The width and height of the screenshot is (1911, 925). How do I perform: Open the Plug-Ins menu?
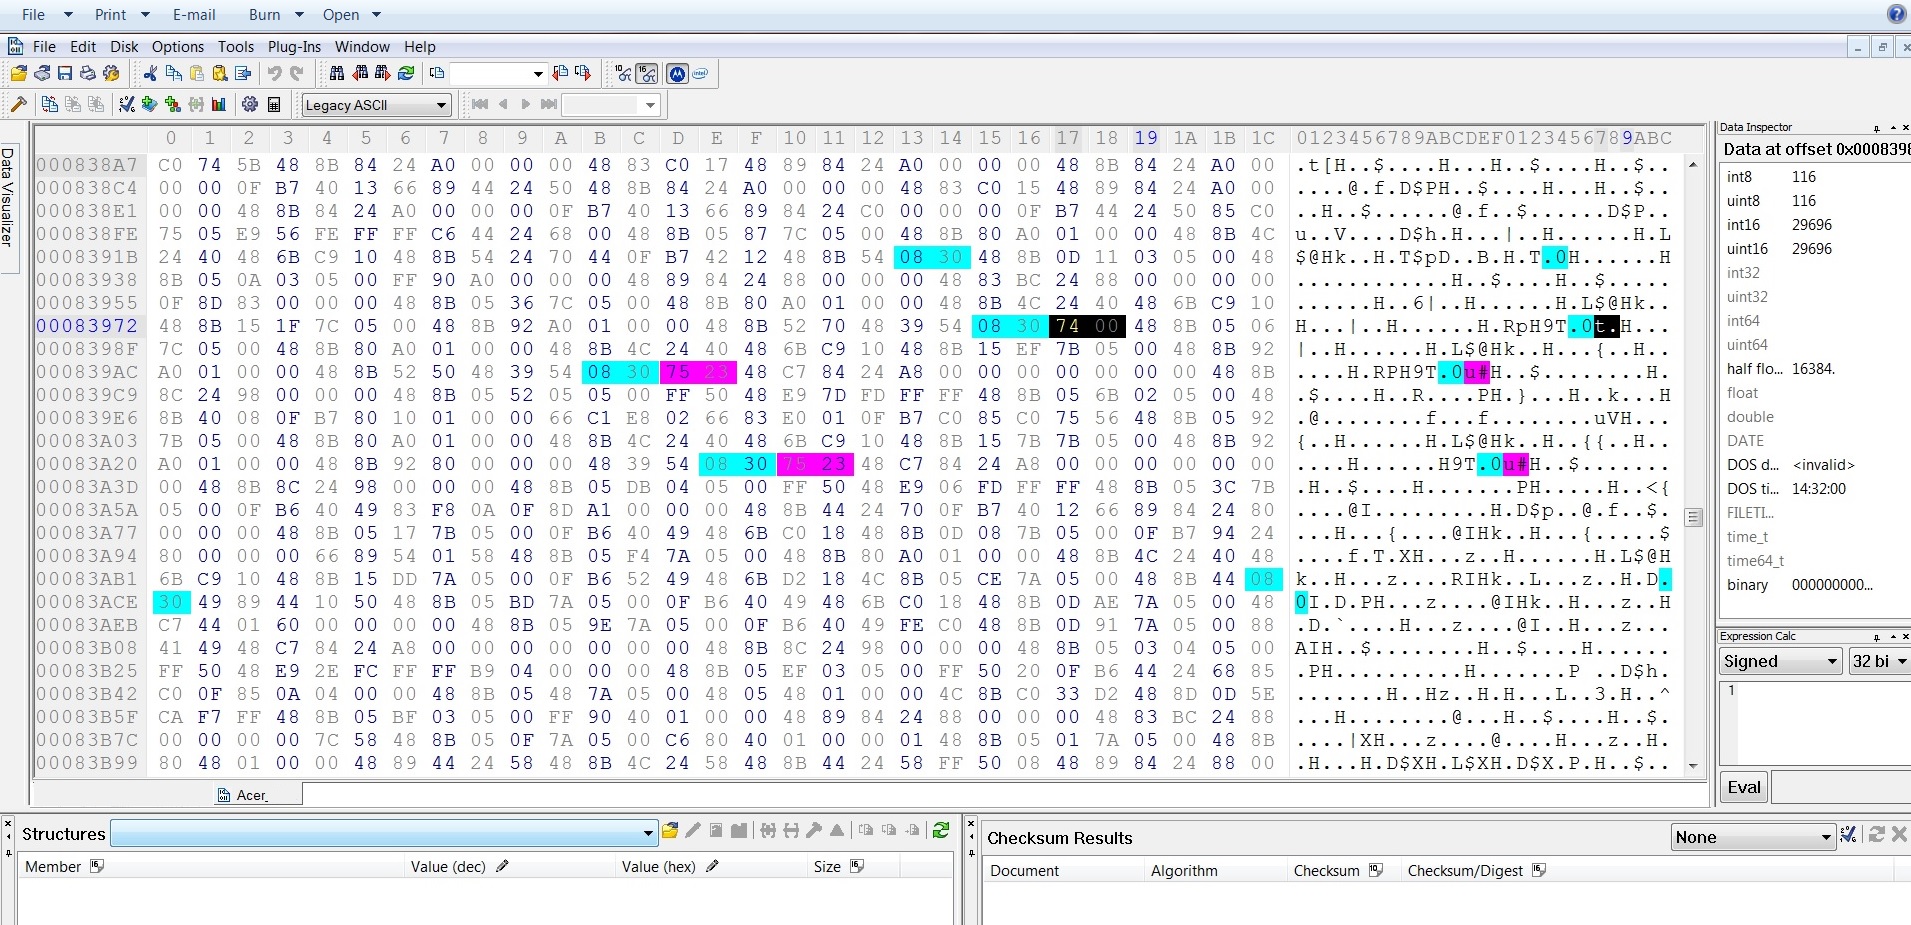pos(294,46)
